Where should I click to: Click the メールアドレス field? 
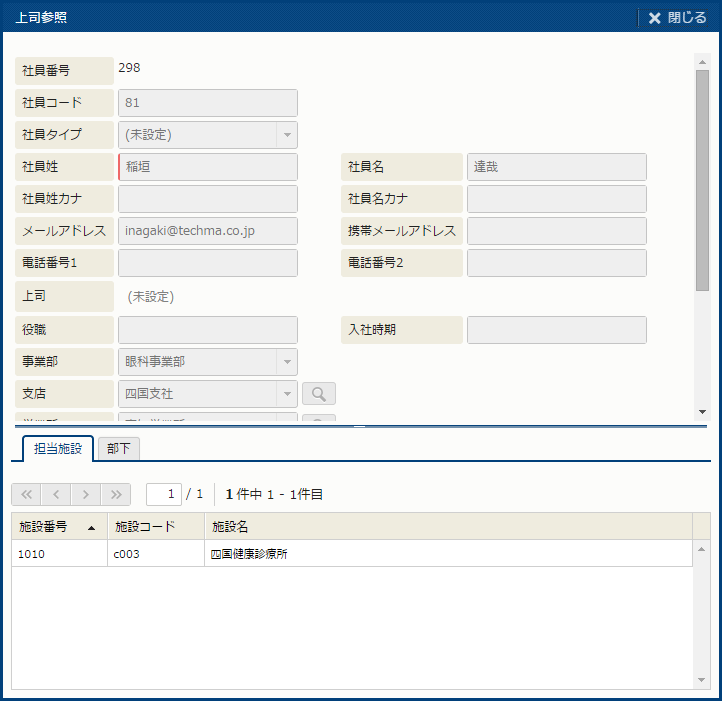click(x=208, y=231)
